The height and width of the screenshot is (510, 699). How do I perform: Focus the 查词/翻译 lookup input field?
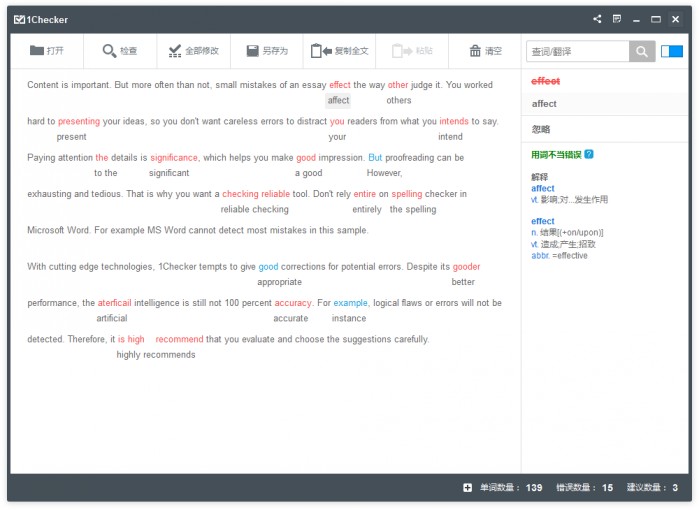coord(578,52)
